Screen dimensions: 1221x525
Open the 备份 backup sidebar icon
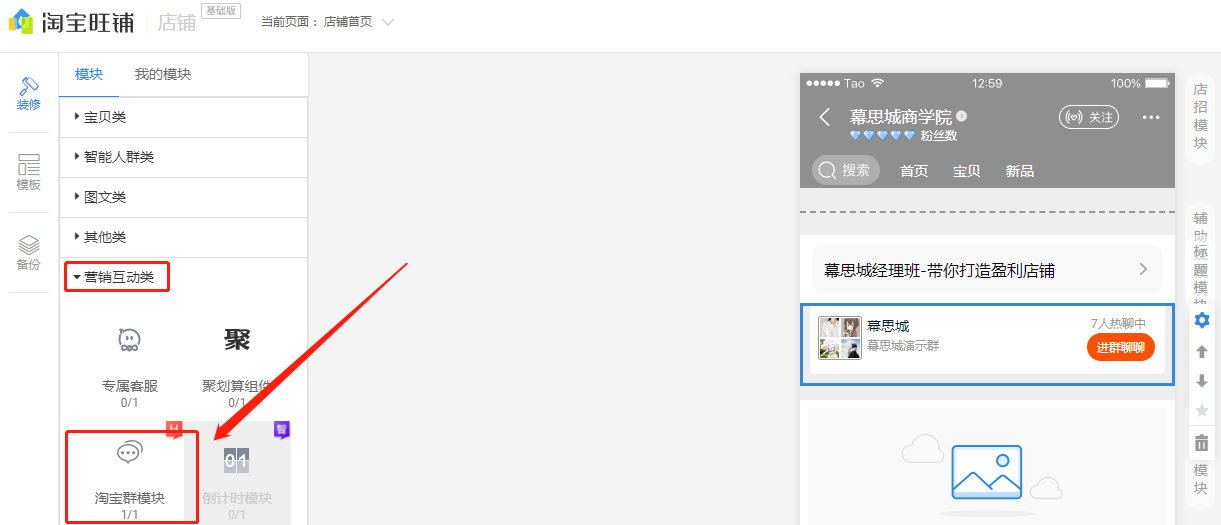coord(29,252)
